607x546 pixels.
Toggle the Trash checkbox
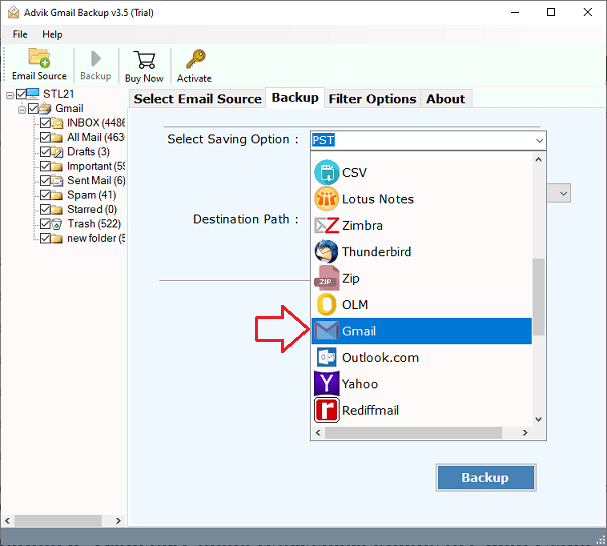(x=45, y=223)
